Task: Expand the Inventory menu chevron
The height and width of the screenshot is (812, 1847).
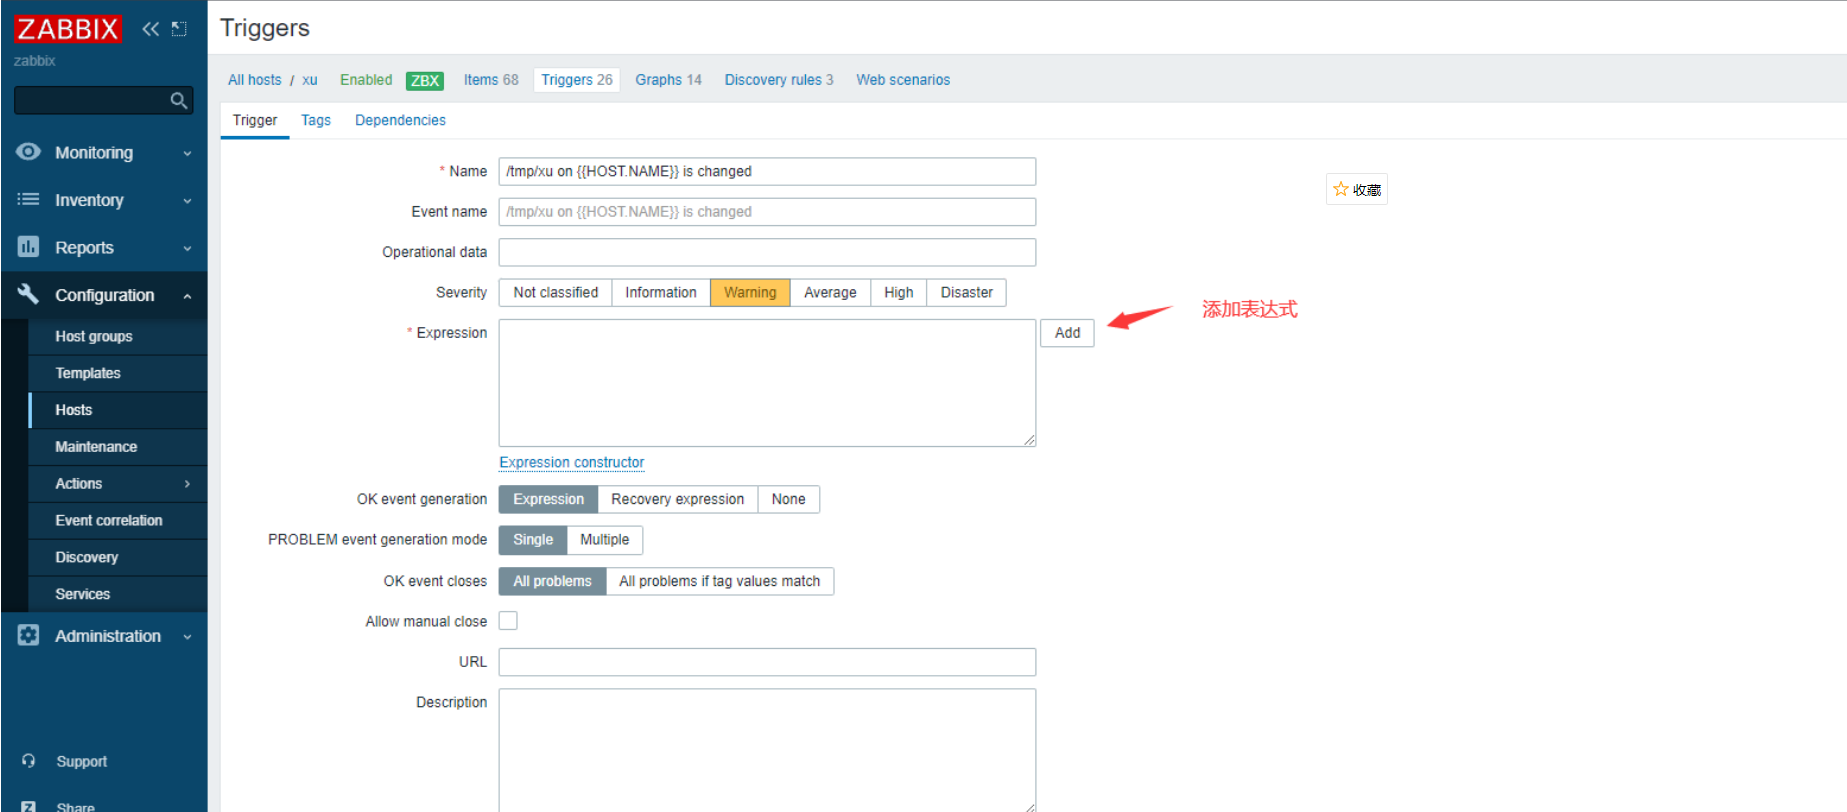Action: [x=187, y=201]
